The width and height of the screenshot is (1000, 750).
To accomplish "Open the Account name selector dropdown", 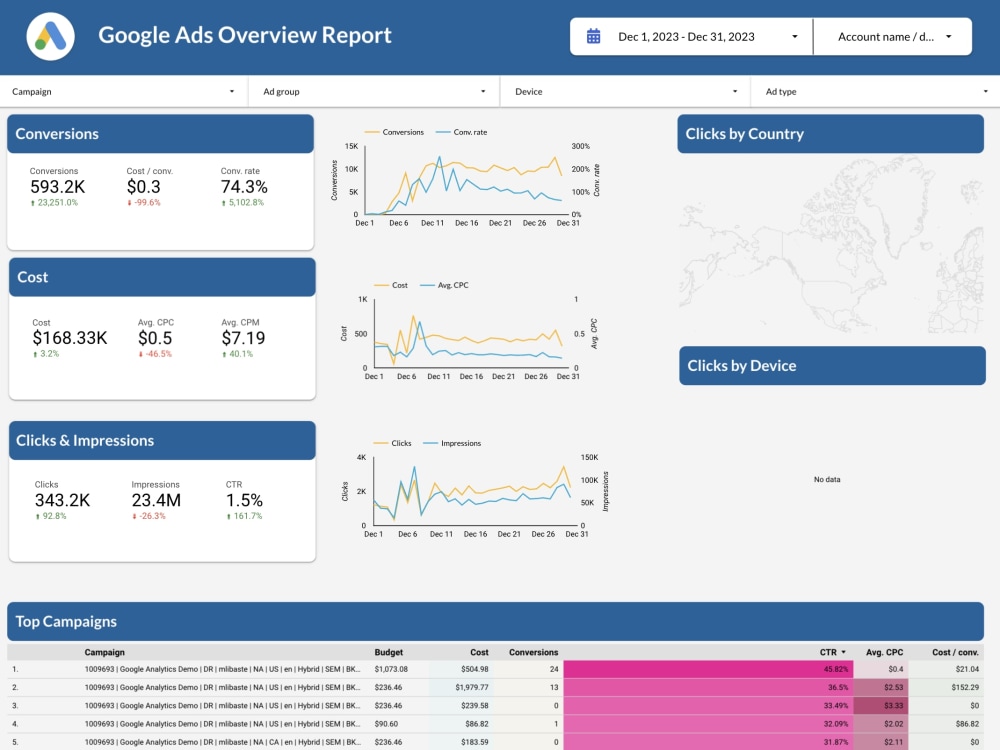I will (x=892, y=36).
